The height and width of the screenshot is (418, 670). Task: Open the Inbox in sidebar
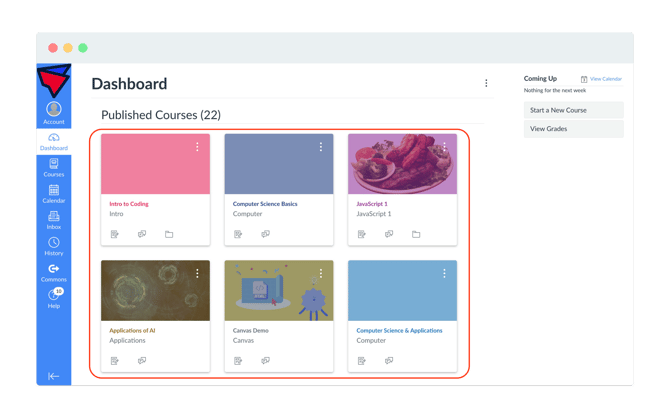[x=54, y=220]
